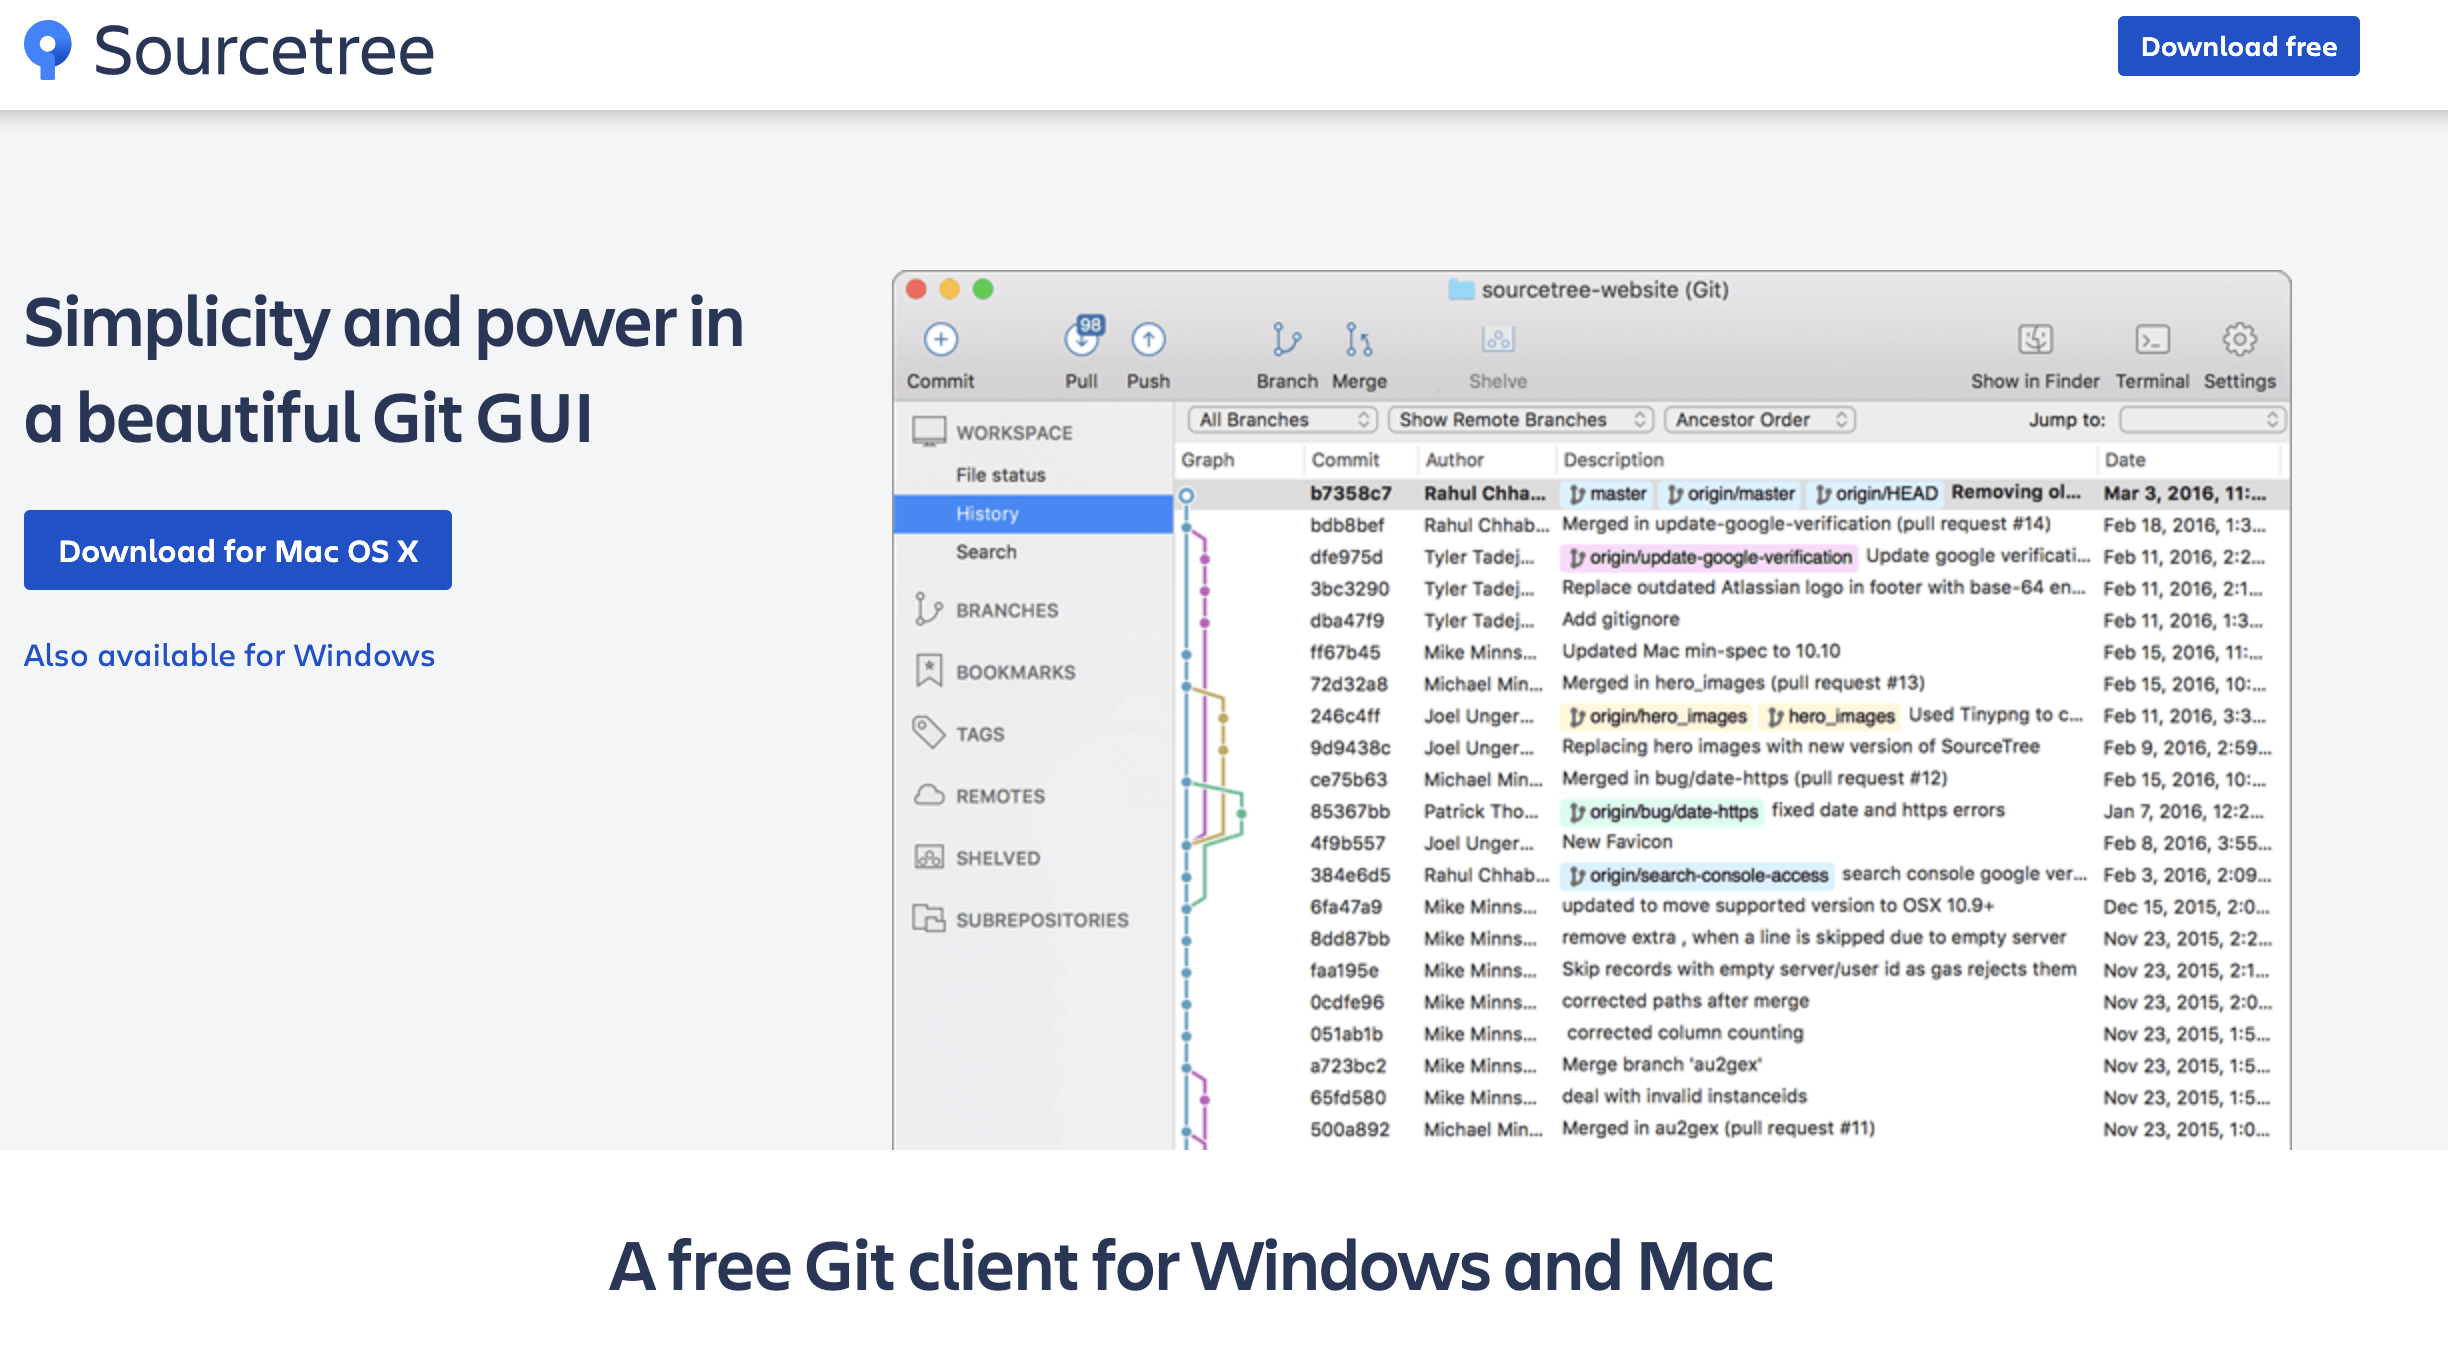The width and height of the screenshot is (2448, 1346).
Task: Click the Merge toolbar icon
Action: (1358, 341)
